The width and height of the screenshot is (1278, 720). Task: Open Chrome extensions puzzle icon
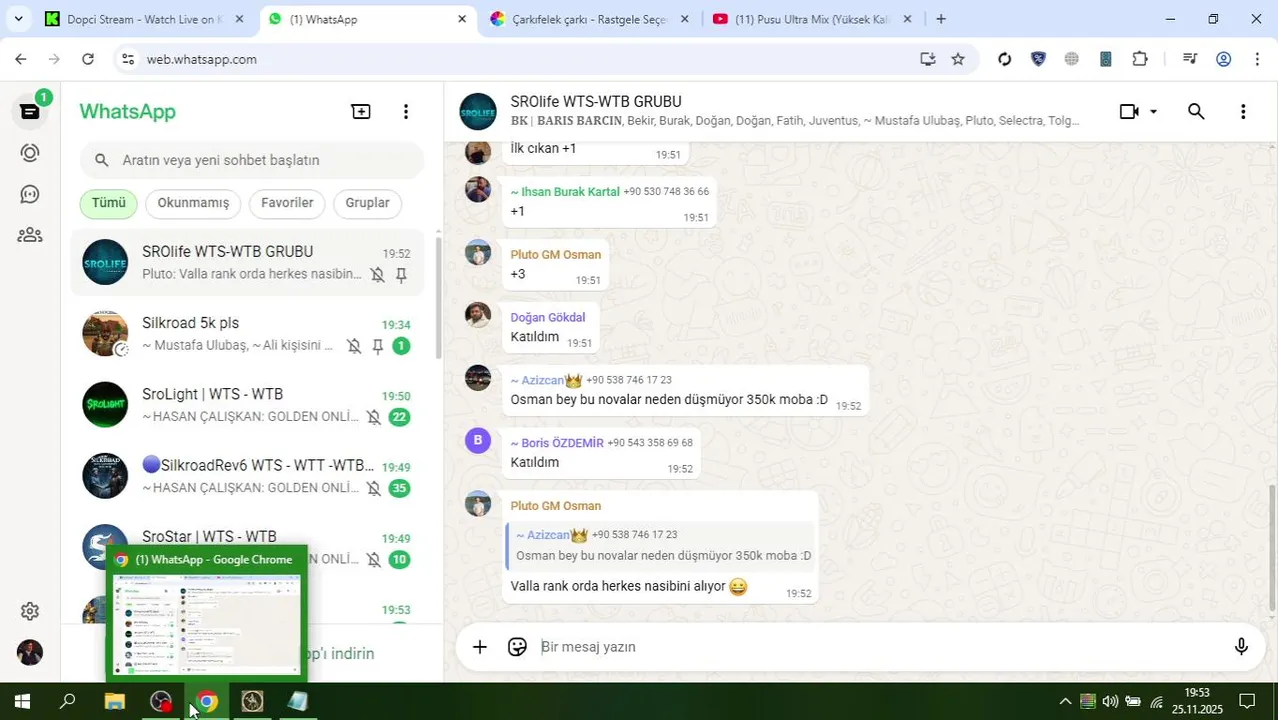coord(1139,59)
